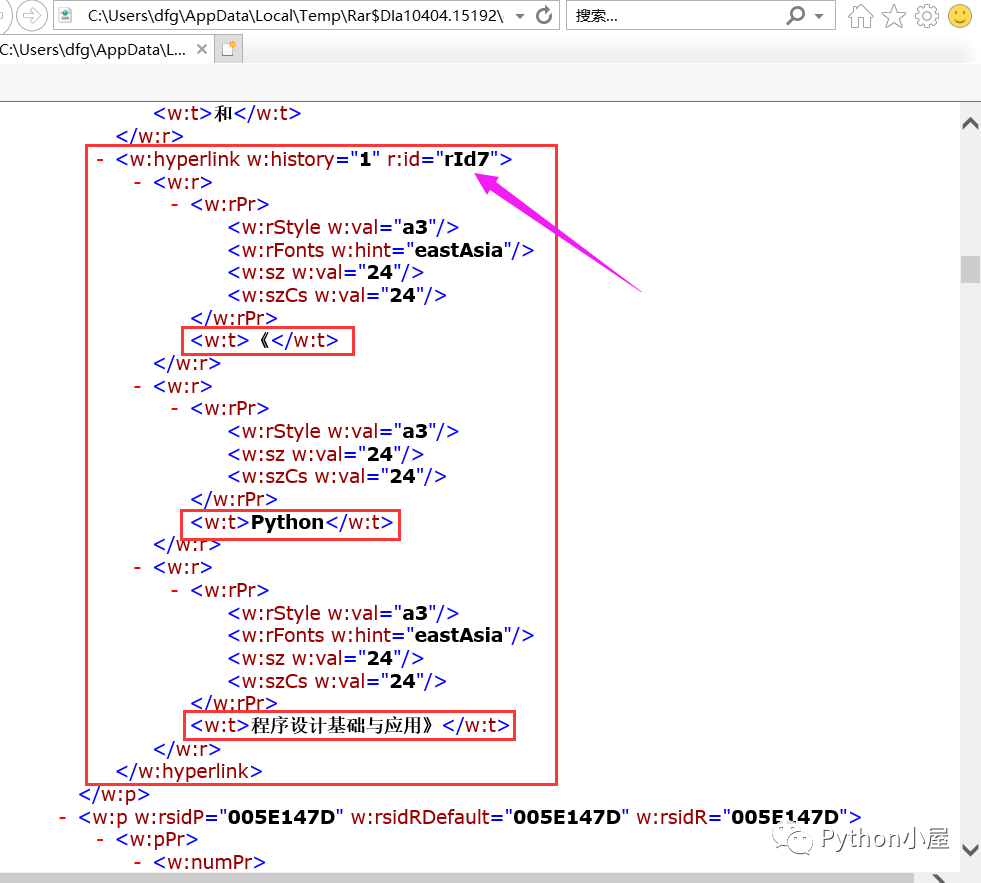Click the w:rsidRDefault="005E147D" attribute
This screenshot has height=883, width=981.
point(490,817)
